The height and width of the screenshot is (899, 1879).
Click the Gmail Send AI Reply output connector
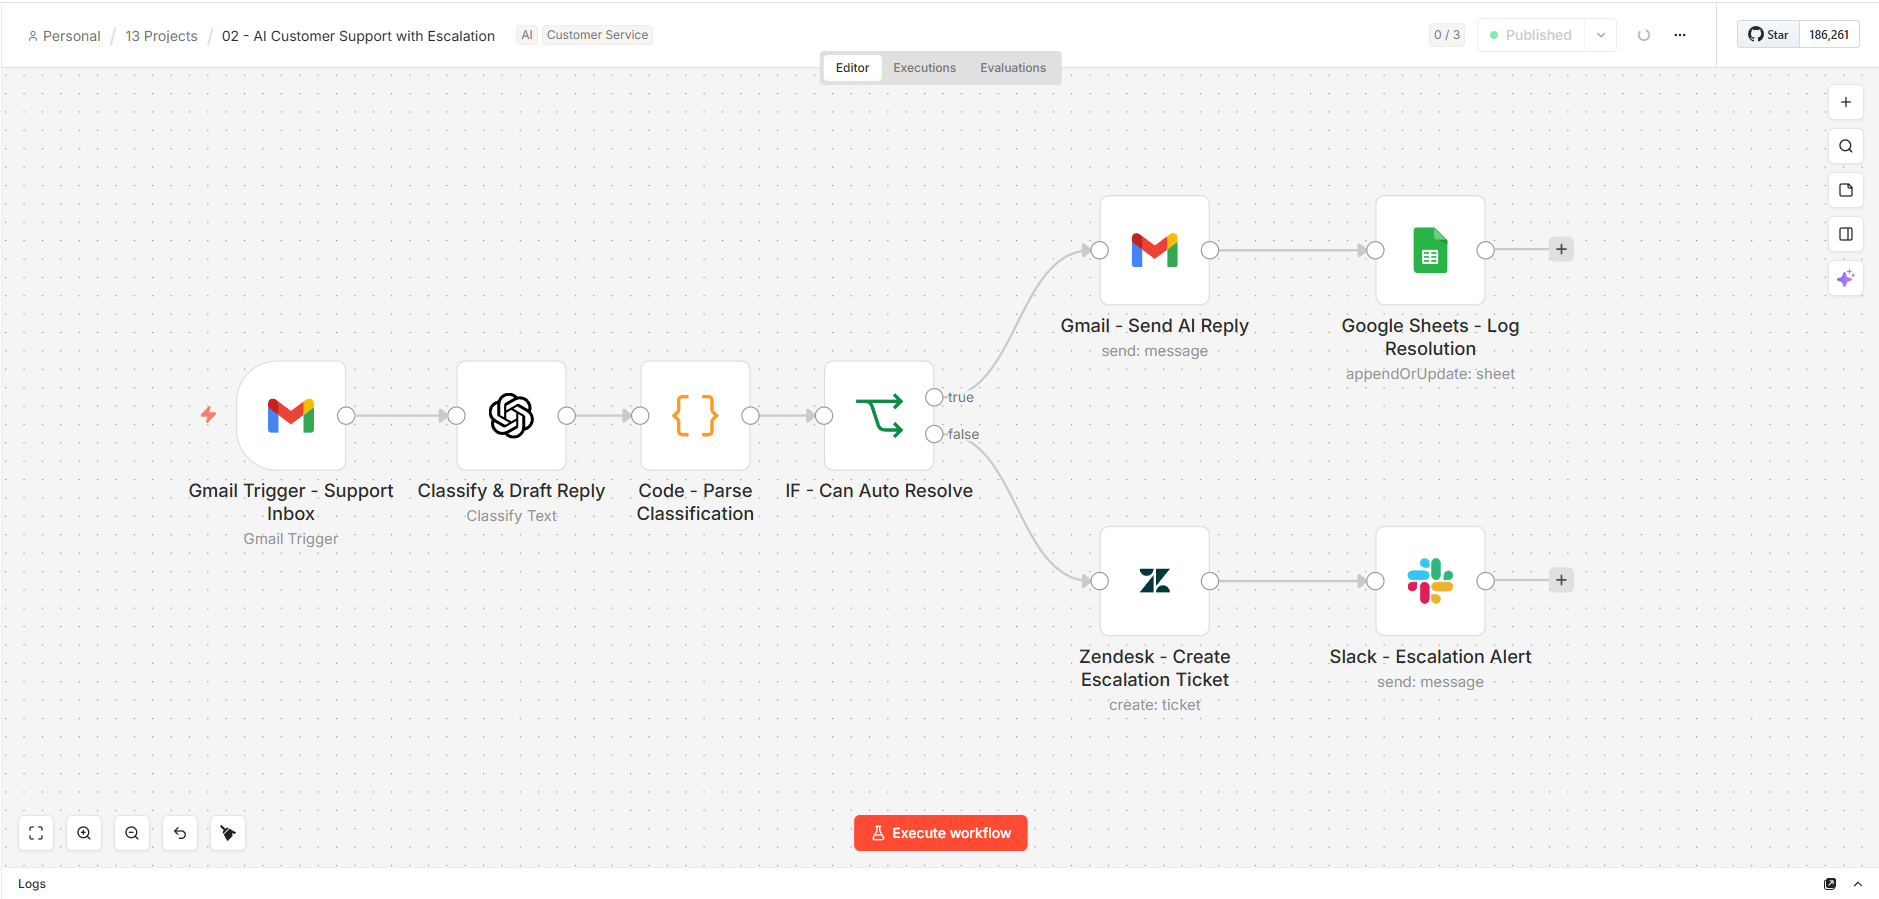click(1210, 250)
